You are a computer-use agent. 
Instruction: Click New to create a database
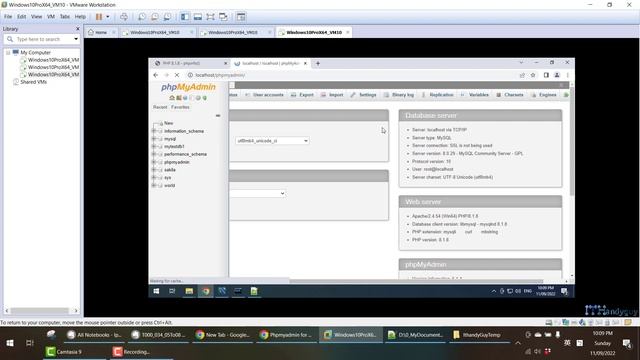point(169,123)
